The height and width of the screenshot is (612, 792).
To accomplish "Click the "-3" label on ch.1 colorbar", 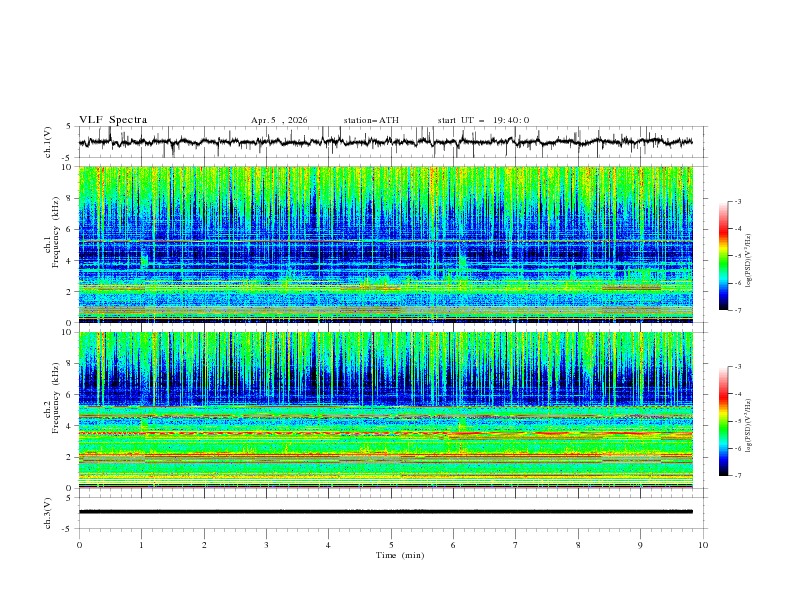I will click(738, 201).
